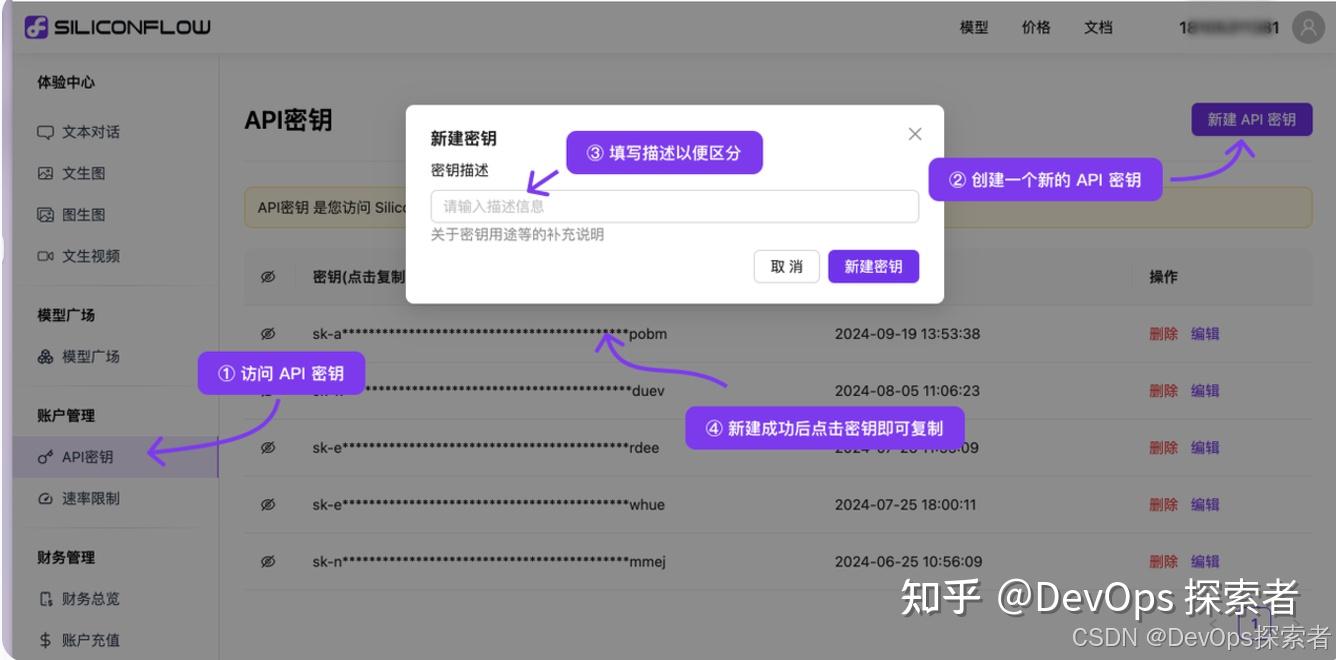Click the key description input field
1336x660 pixels.
(675, 206)
